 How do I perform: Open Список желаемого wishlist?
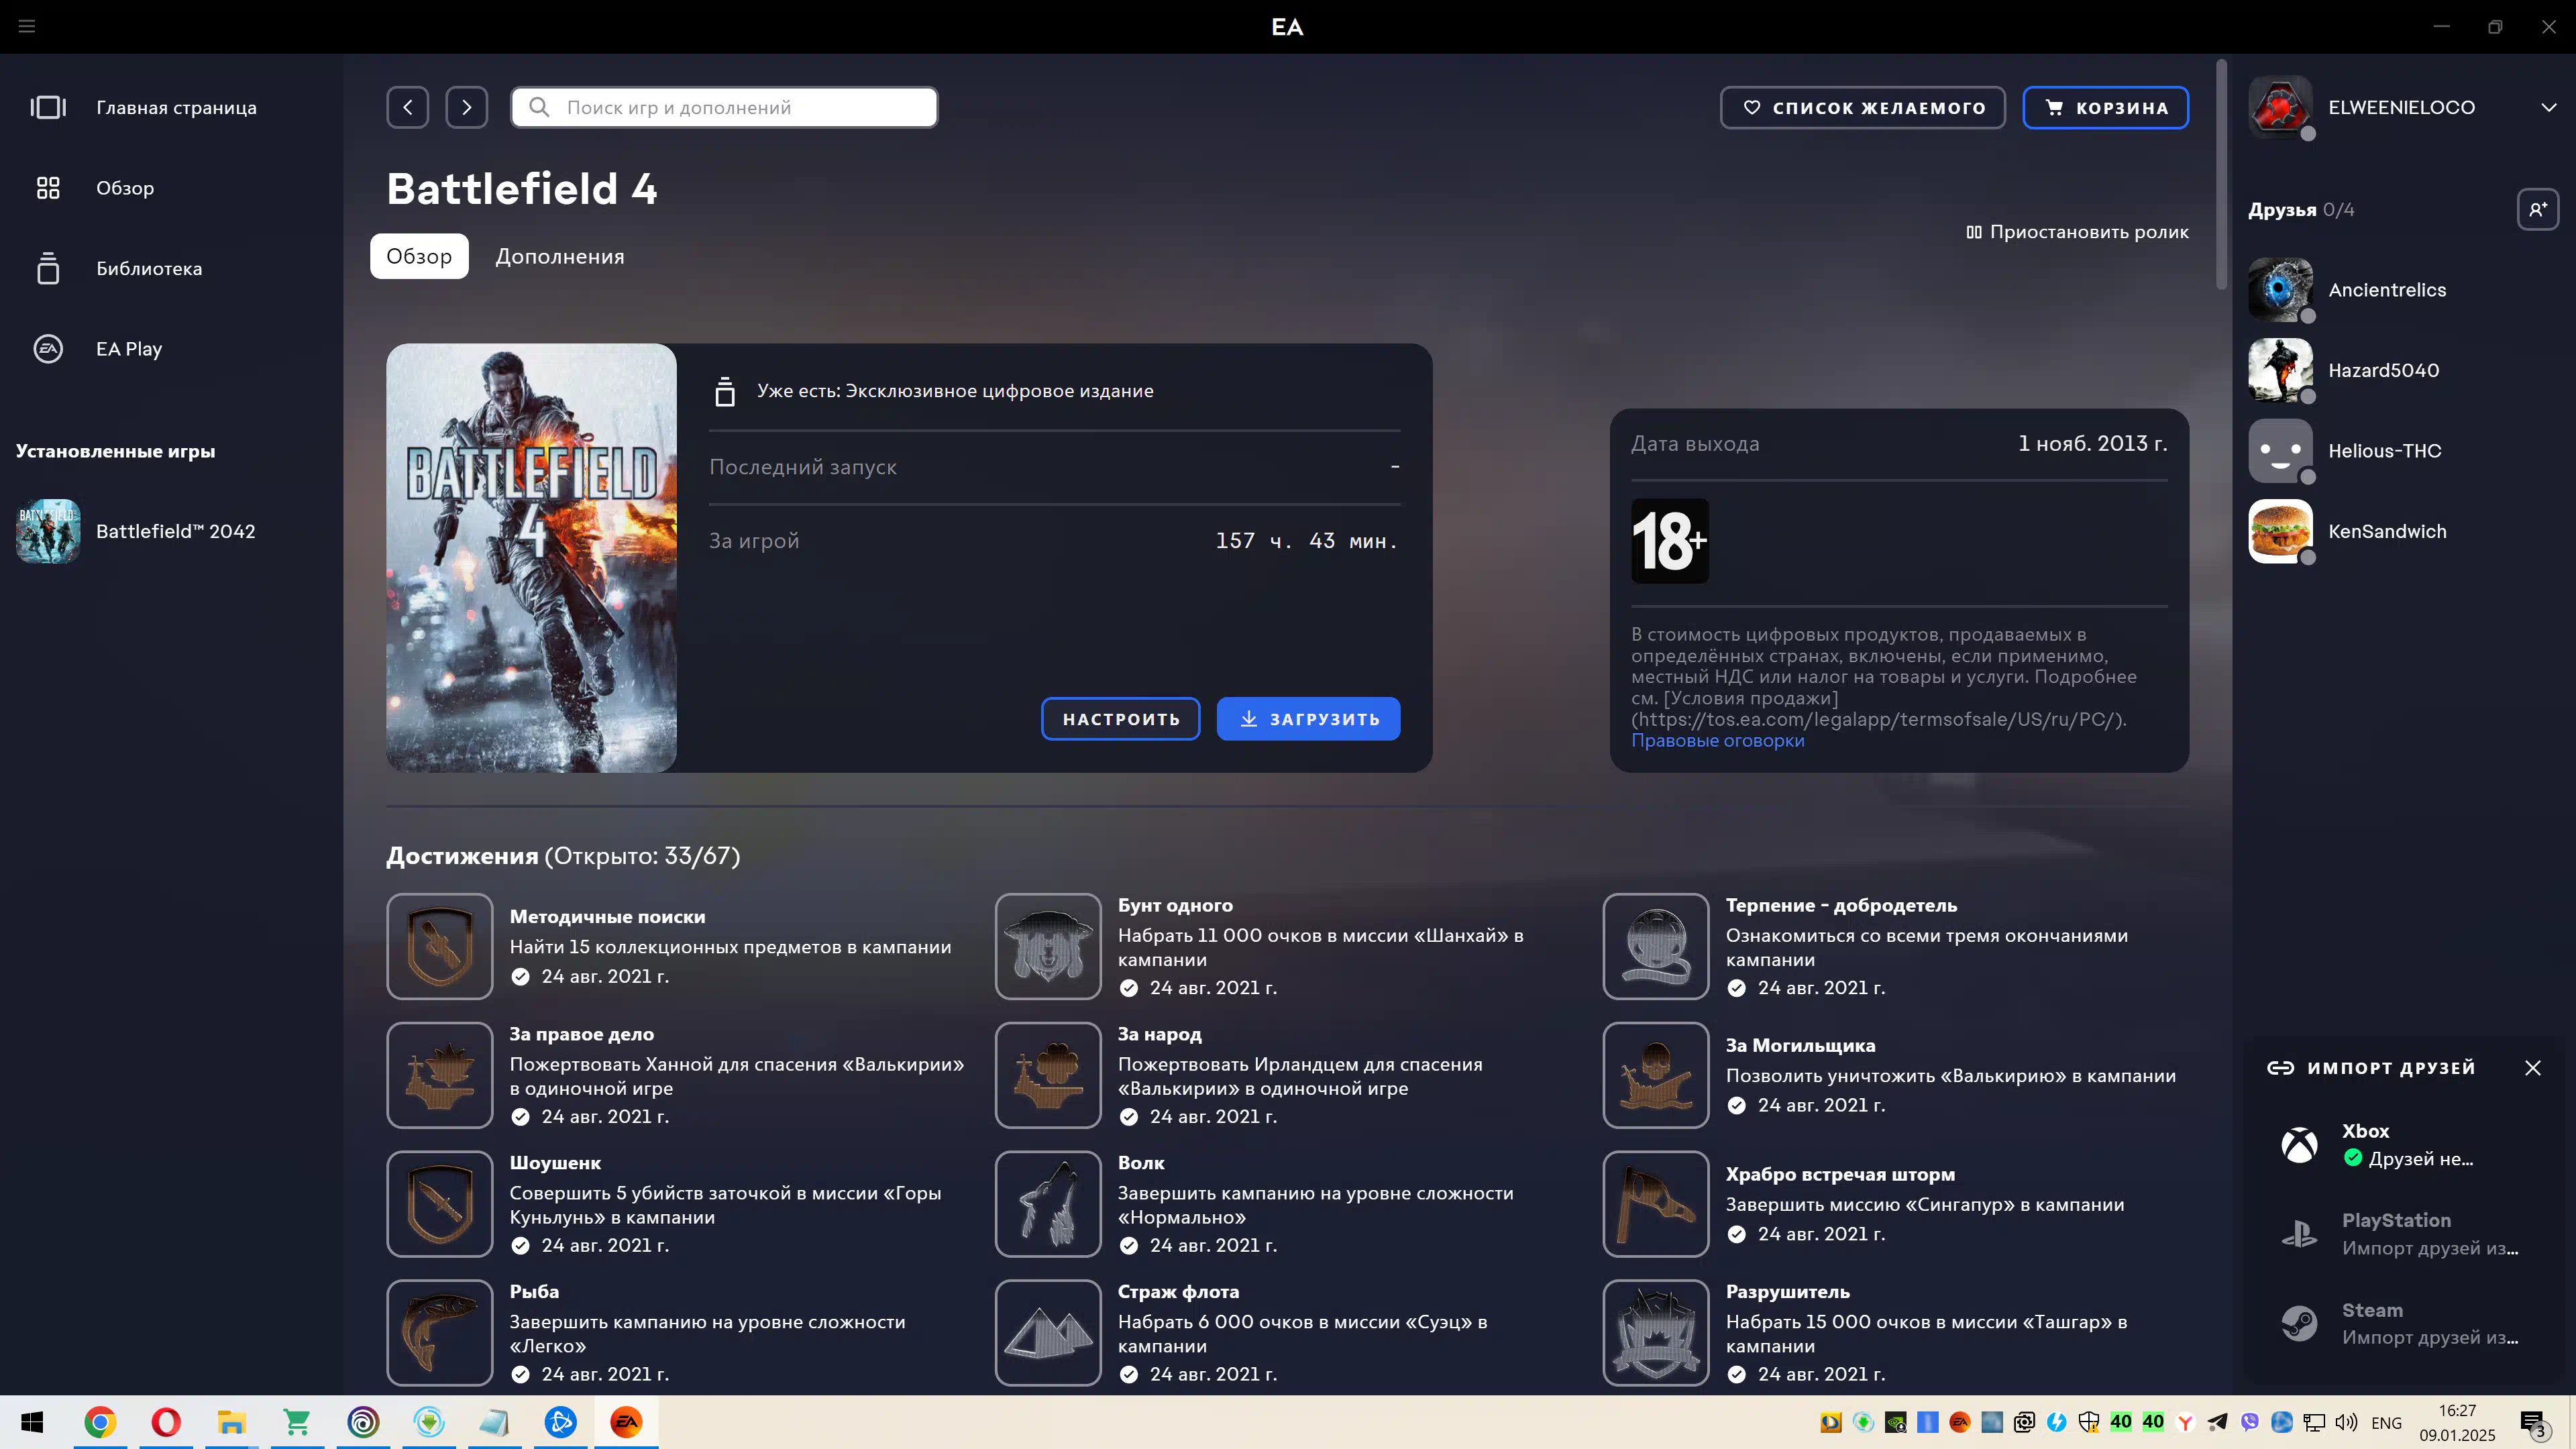tap(1862, 107)
